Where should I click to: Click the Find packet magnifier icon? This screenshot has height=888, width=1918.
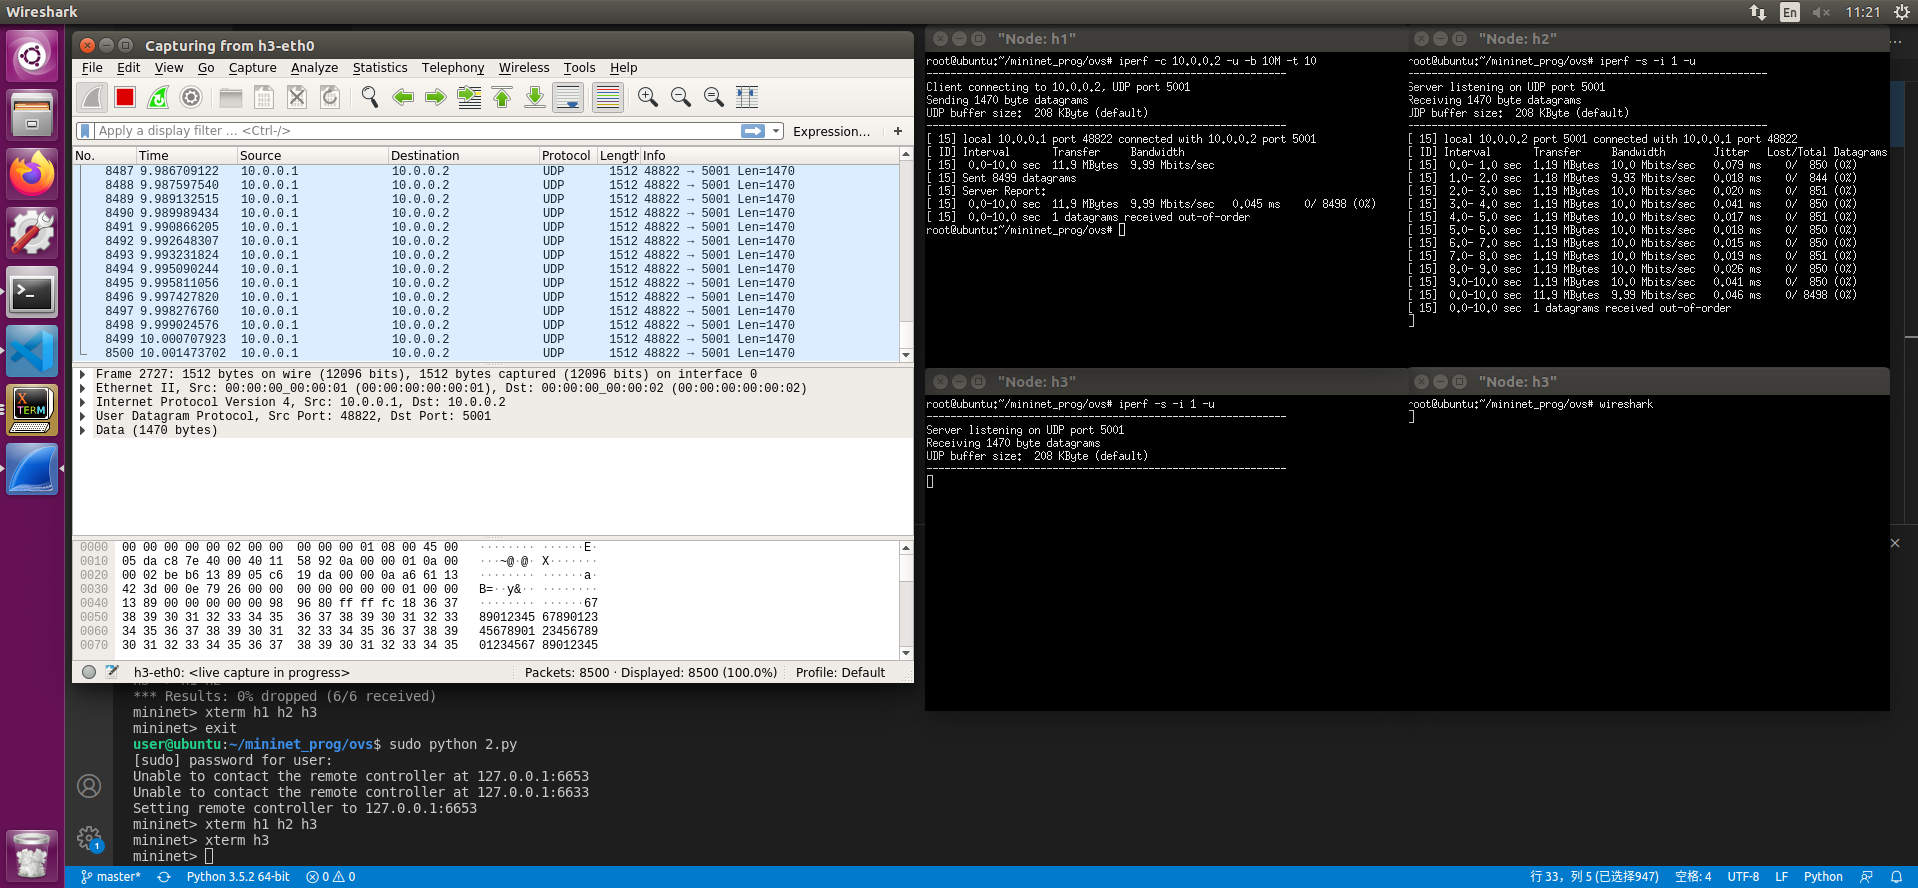pos(370,97)
